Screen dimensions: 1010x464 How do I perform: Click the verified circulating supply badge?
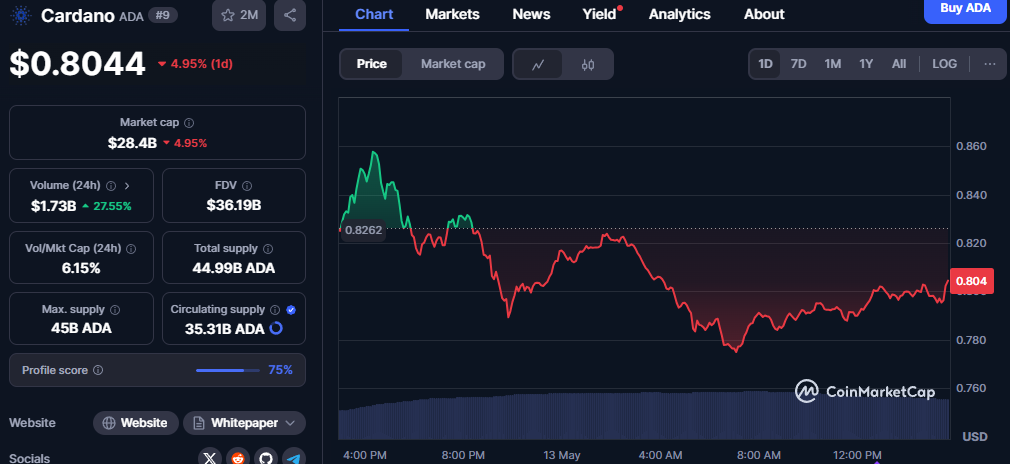tap(291, 310)
